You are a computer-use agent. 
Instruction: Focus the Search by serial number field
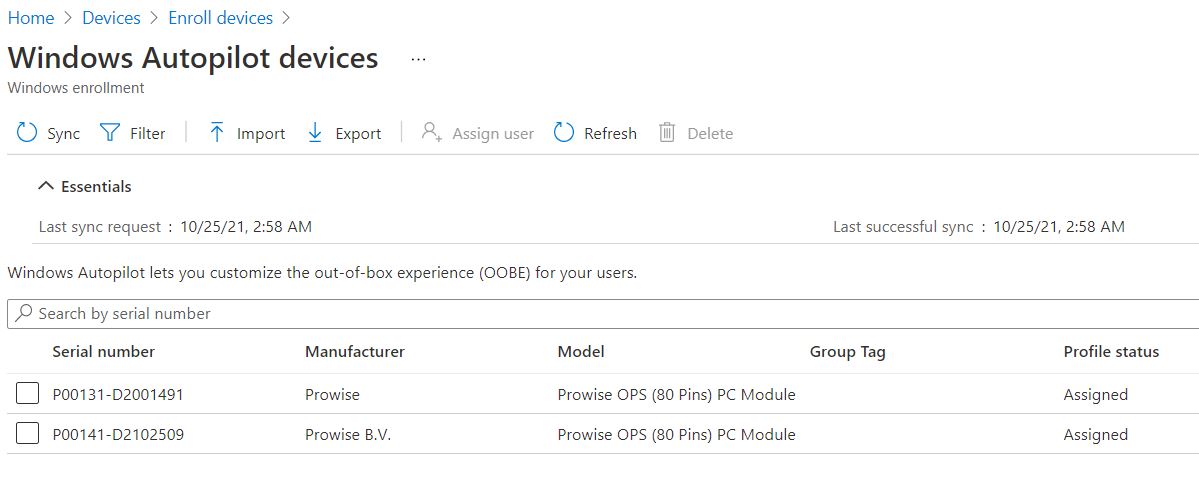(603, 314)
